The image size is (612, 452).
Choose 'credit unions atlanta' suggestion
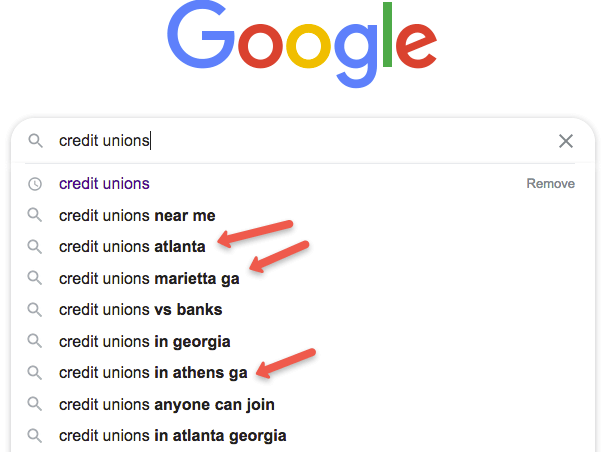click(132, 247)
